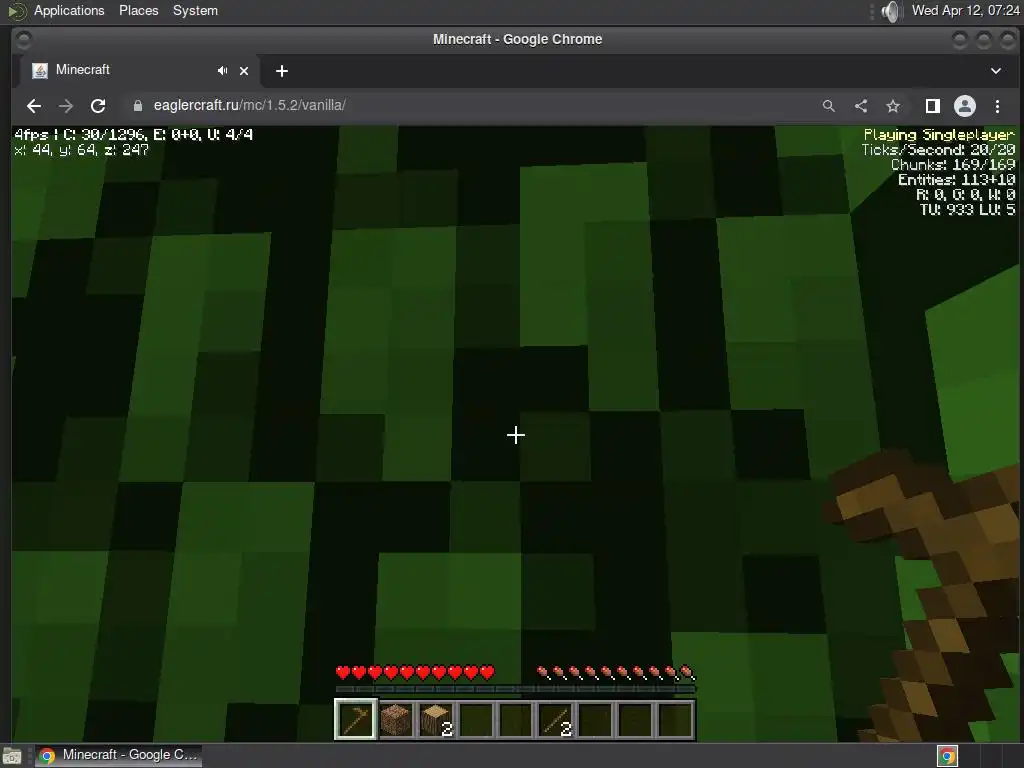Select the sticks hotbar slot
The height and width of the screenshot is (768, 1024).
click(555, 720)
